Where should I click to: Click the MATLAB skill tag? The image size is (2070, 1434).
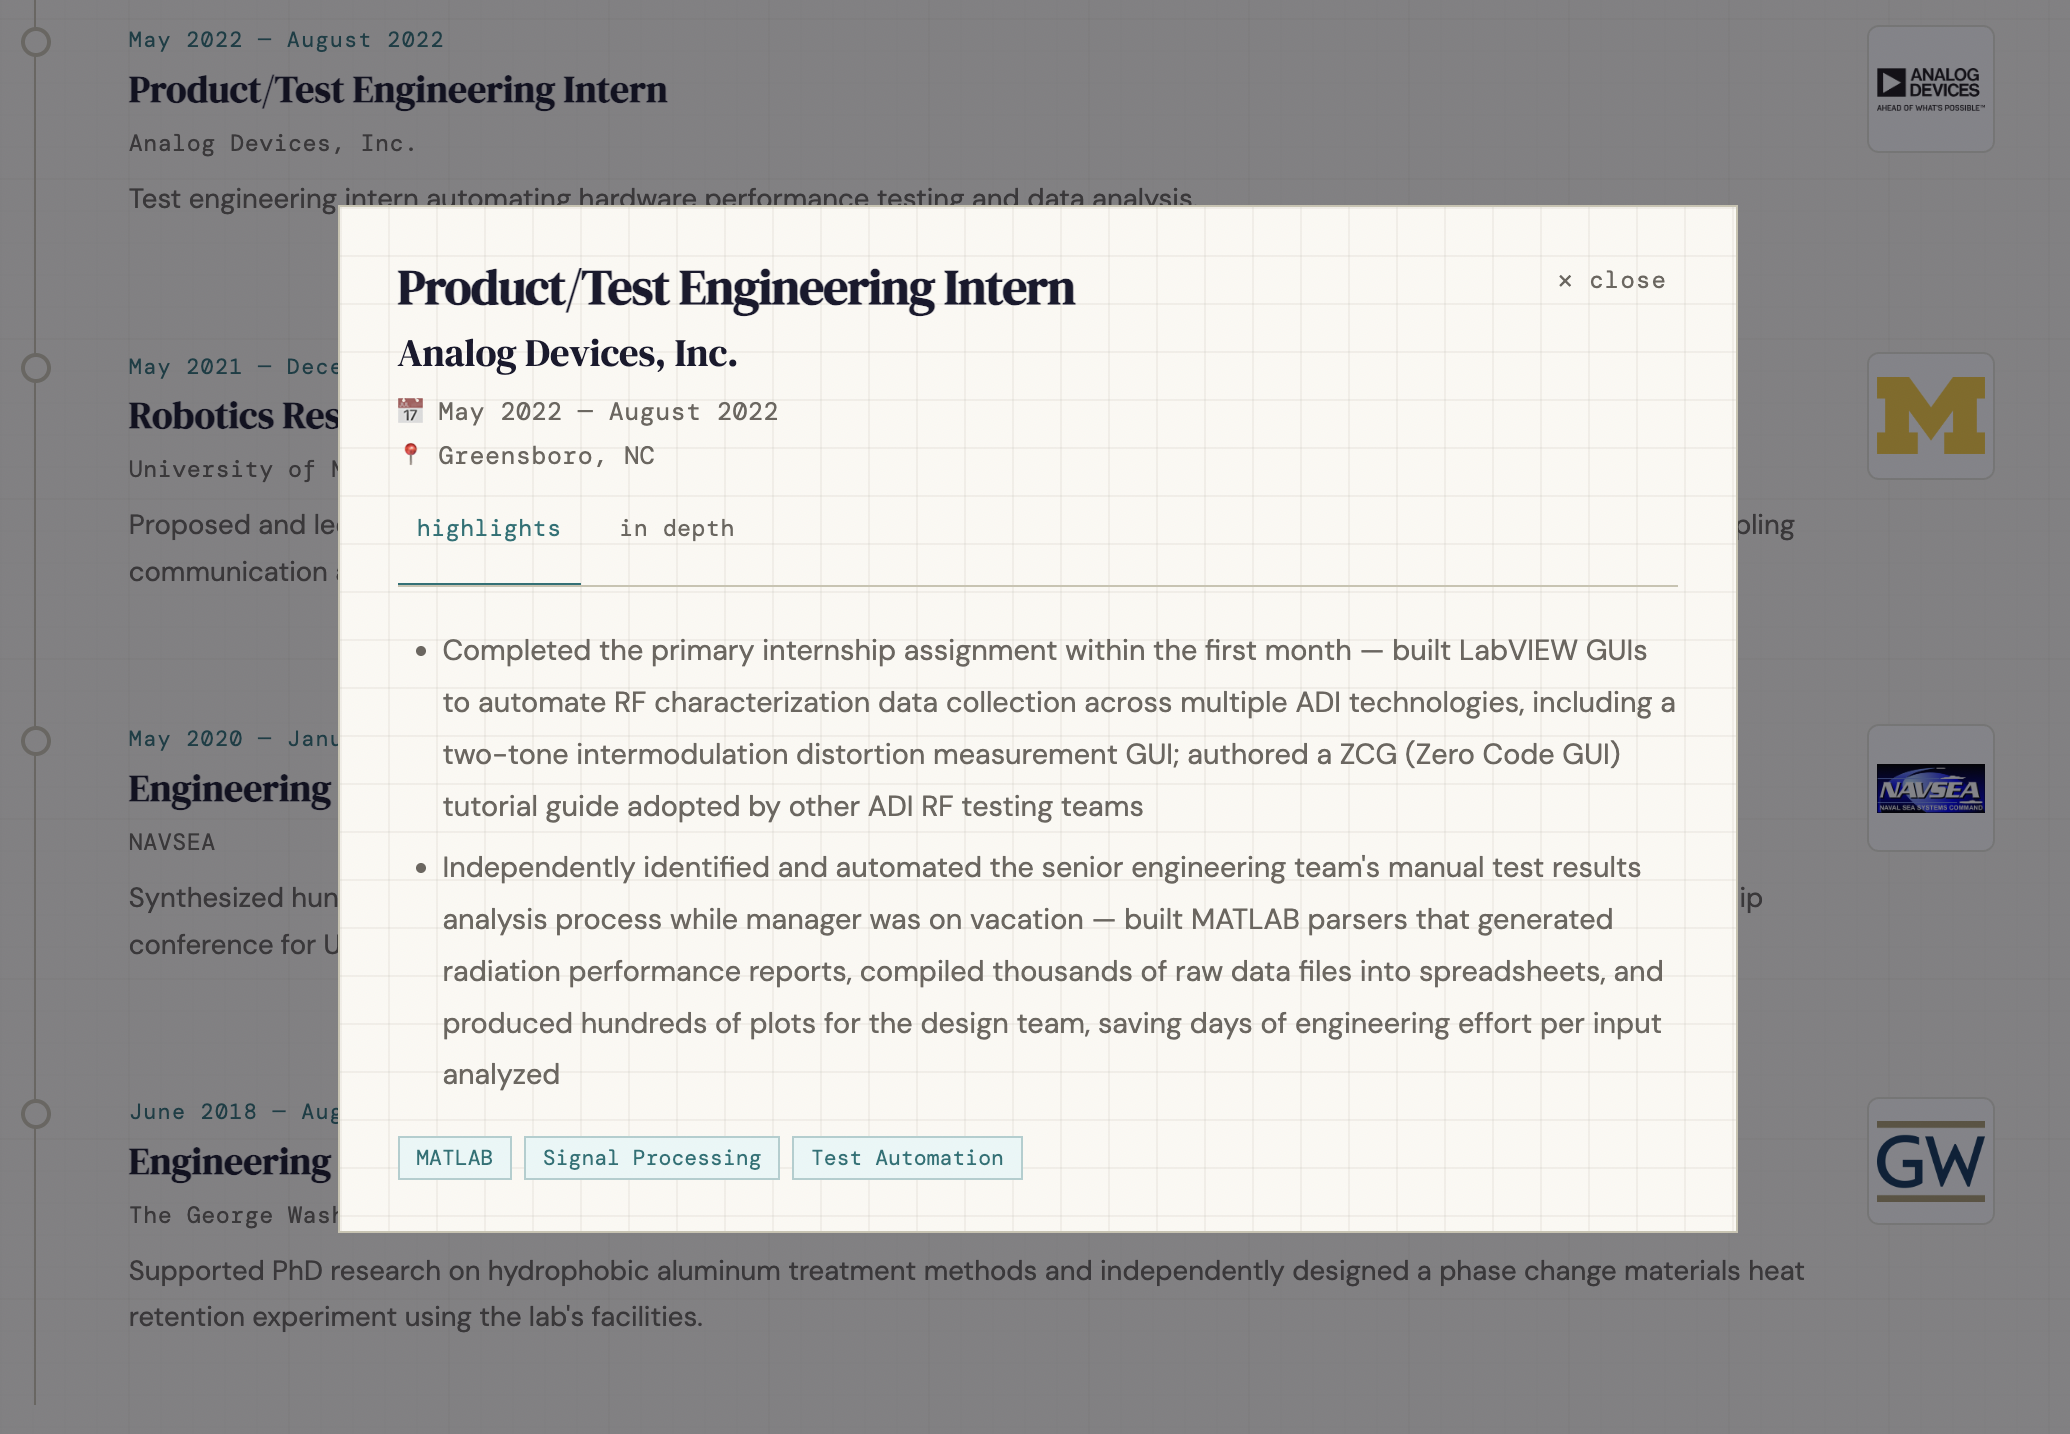click(x=454, y=1158)
